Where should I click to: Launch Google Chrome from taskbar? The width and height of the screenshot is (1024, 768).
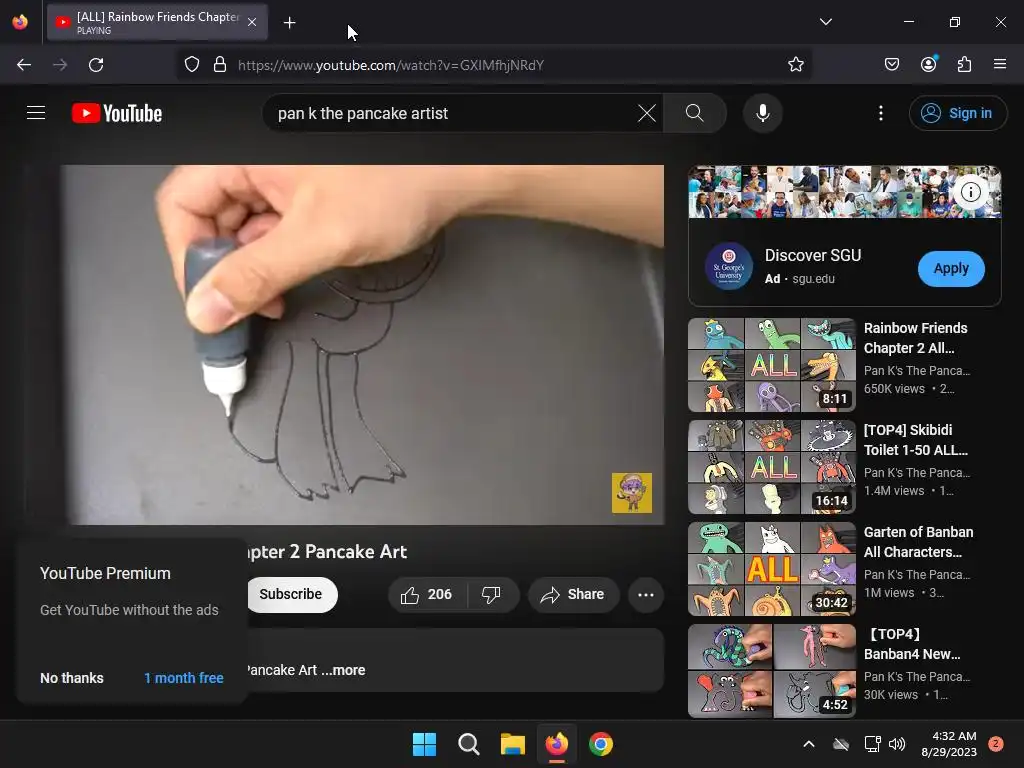(x=601, y=744)
